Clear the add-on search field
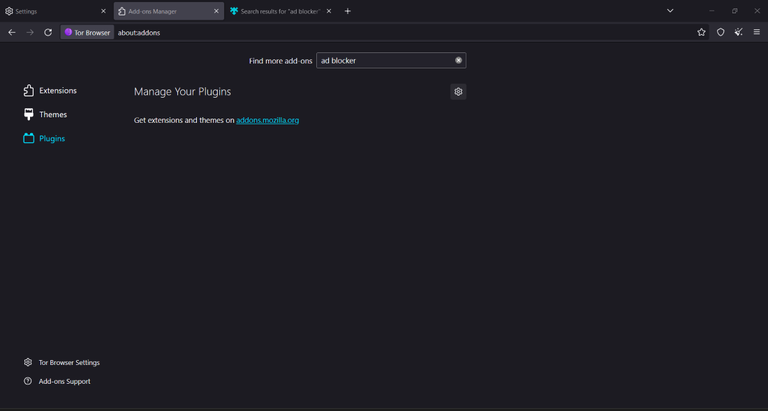This screenshot has height=411, width=768. point(458,60)
